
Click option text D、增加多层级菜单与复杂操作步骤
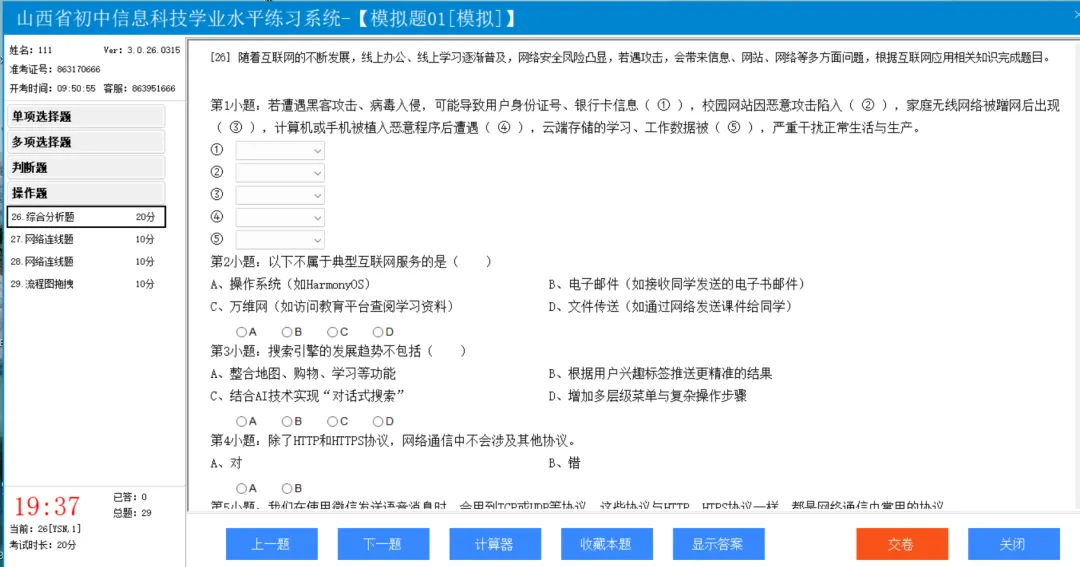(x=647, y=395)
